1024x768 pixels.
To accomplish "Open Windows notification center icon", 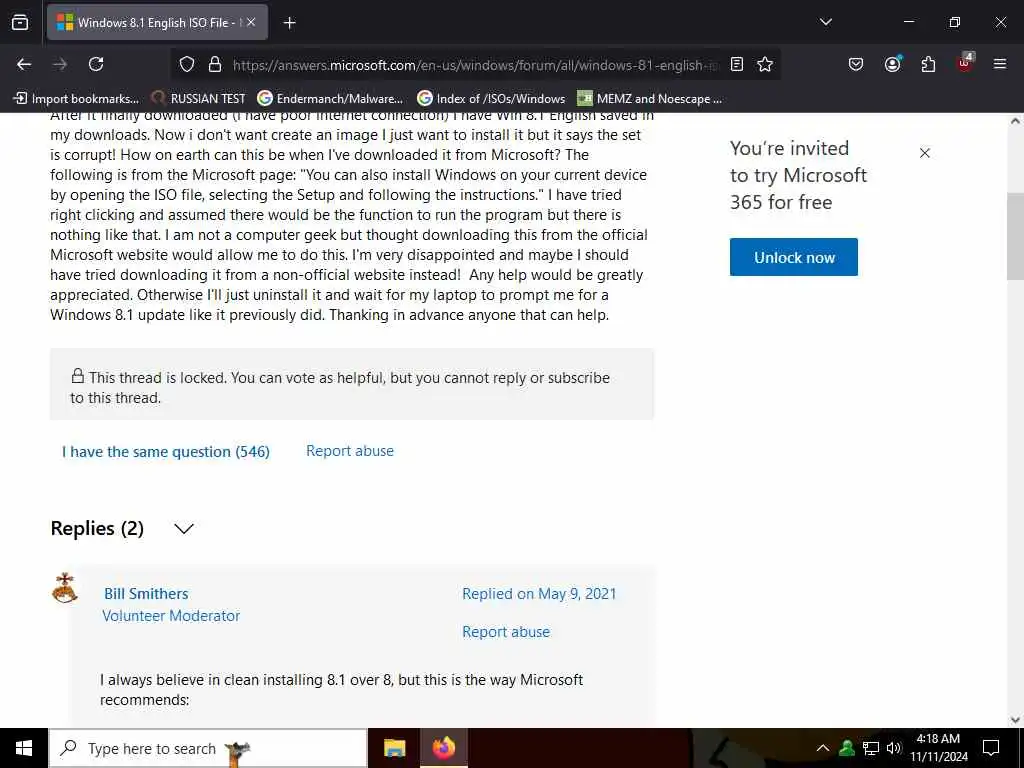I will (991, 748).
